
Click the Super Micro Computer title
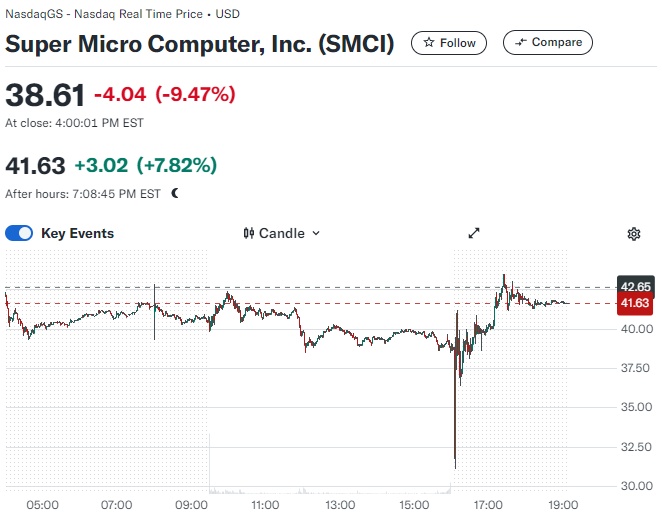[200, 44]
